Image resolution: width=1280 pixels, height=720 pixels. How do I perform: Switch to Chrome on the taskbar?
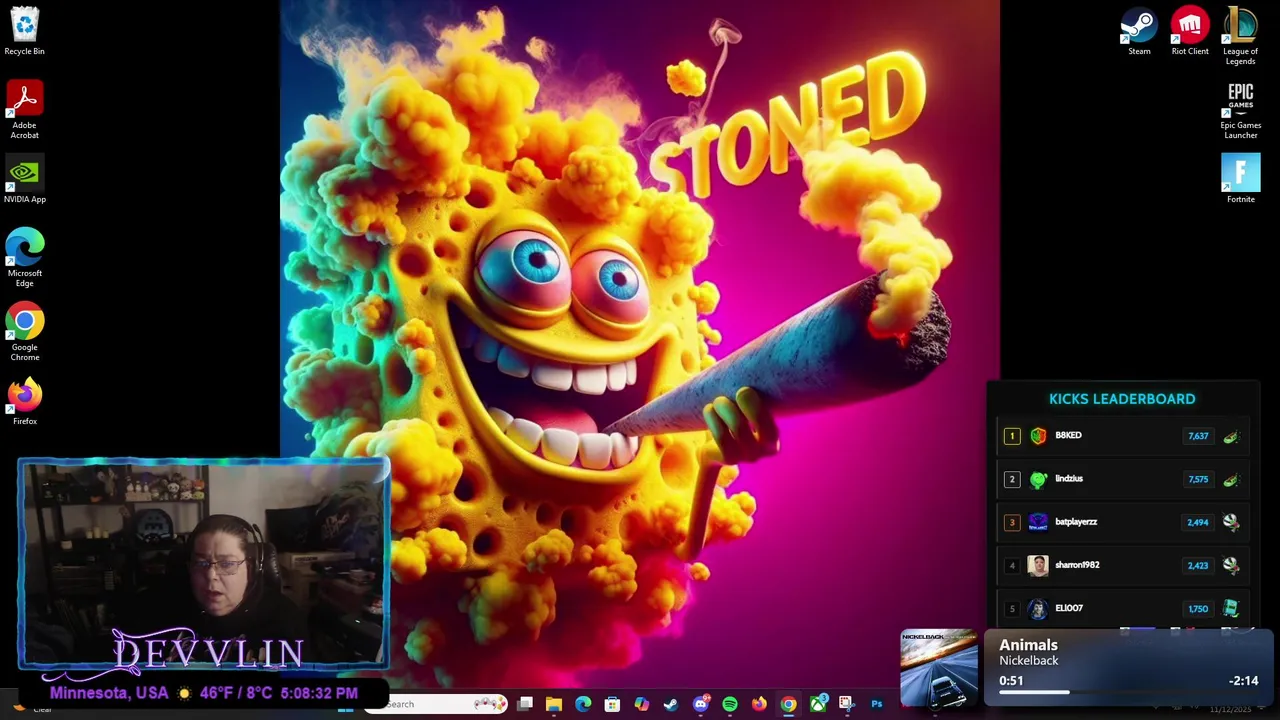[788, 704]
